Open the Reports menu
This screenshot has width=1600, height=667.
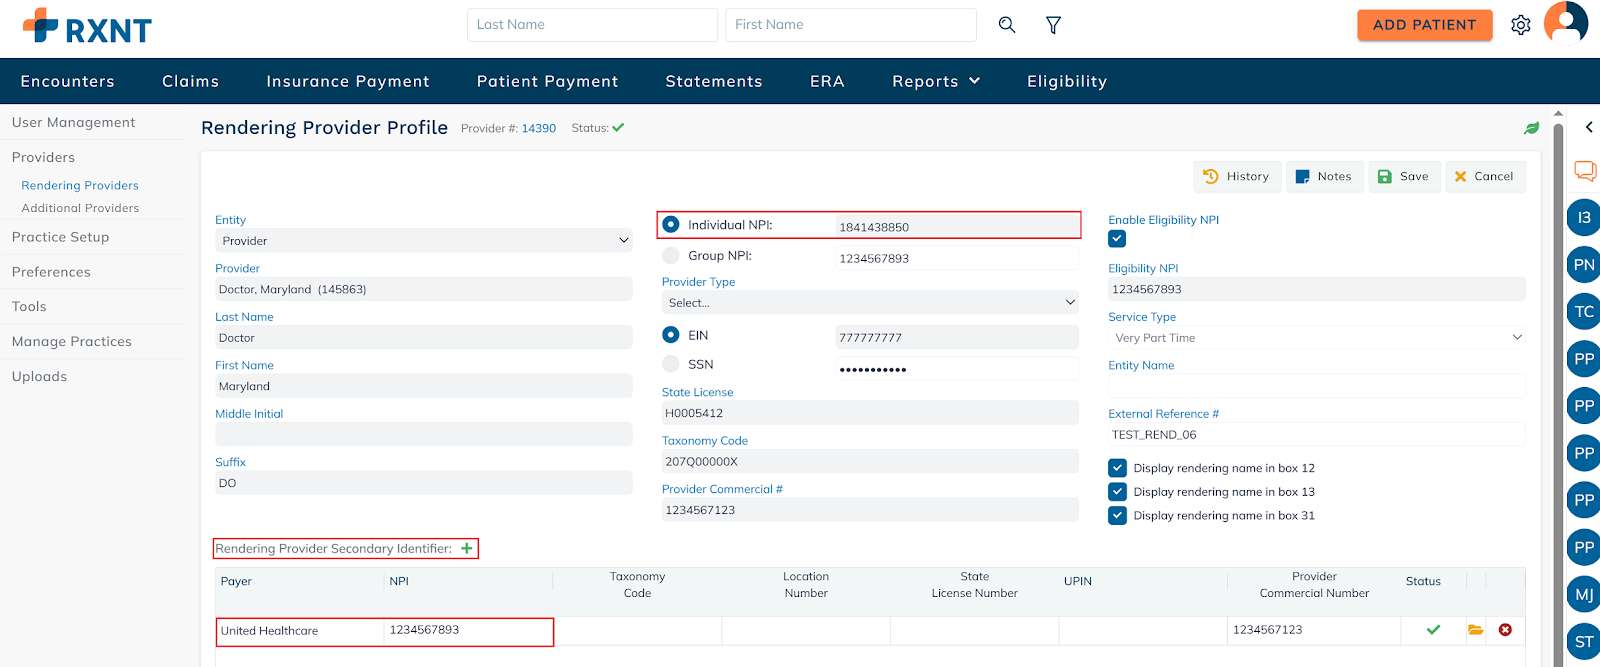click(x=936, y=82)
